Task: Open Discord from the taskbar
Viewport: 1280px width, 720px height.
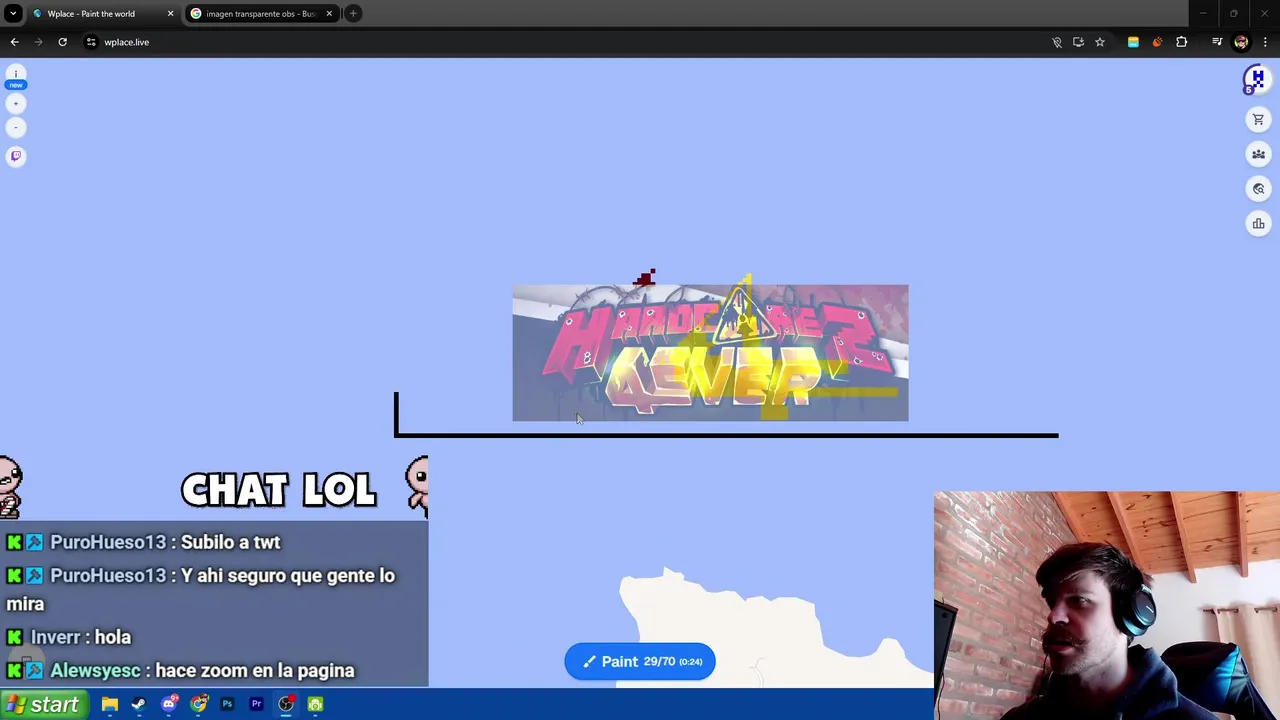Action: [x=169, y=704]
